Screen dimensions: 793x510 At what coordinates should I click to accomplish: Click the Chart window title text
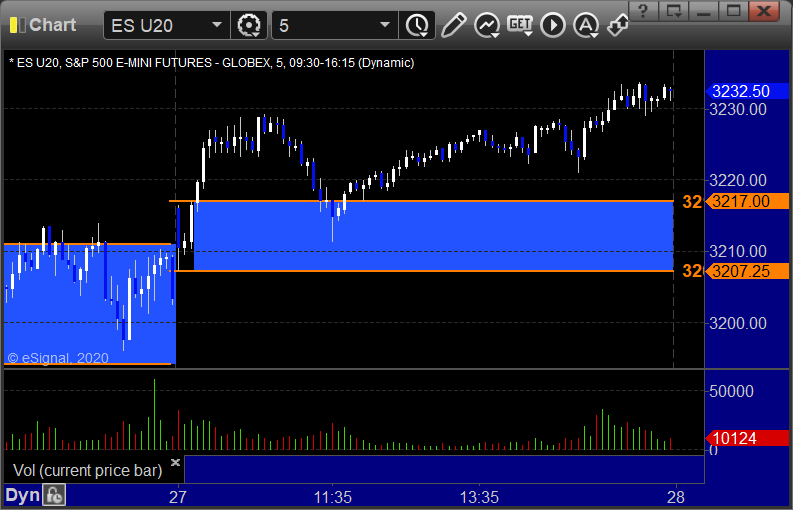53,25
